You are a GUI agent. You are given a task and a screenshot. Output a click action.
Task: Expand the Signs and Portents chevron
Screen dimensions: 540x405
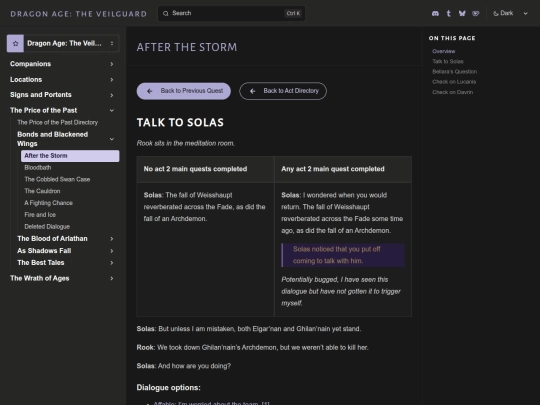[x=112, y=95]
